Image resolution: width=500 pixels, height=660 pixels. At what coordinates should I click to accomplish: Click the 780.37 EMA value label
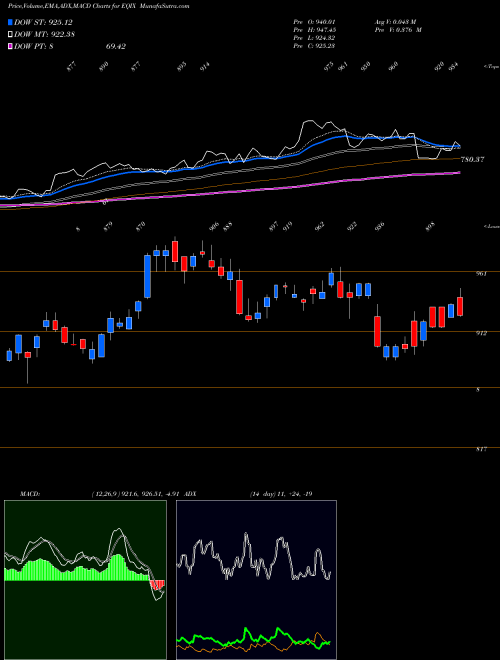[473, 160]
